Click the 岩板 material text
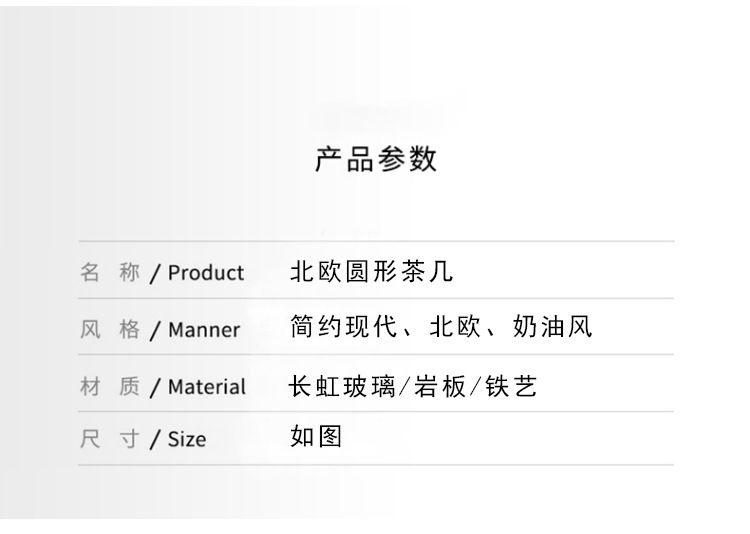This screenshot has height=534, width=750. 440,387
